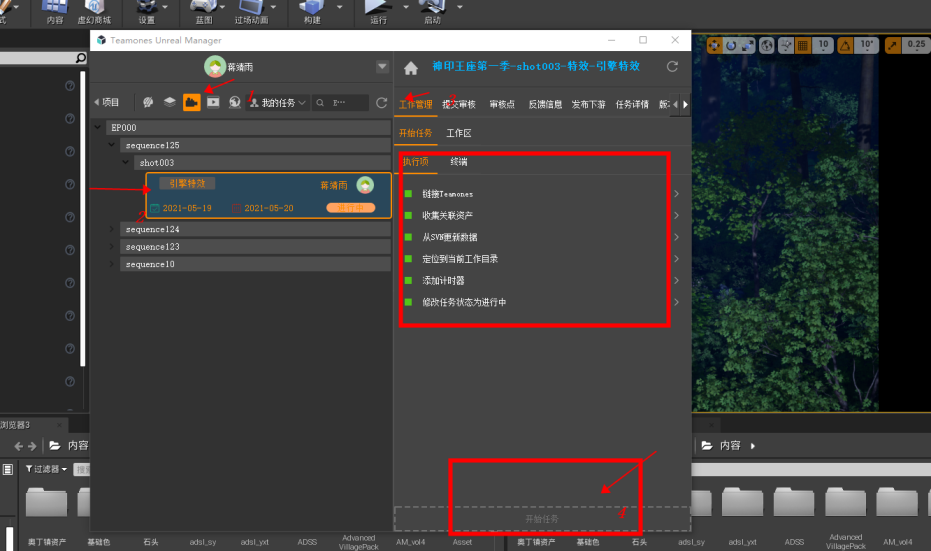Viewport: 931px width, 551px height.
Task: Select the 工作区 sub-tab
Action: [x=459, y=133]
